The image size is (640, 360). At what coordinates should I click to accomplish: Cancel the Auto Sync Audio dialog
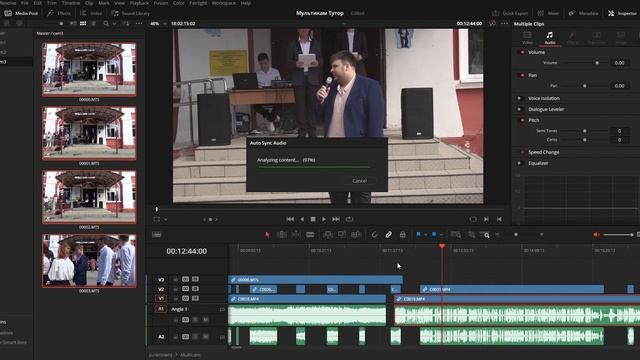tap(359, 181)
